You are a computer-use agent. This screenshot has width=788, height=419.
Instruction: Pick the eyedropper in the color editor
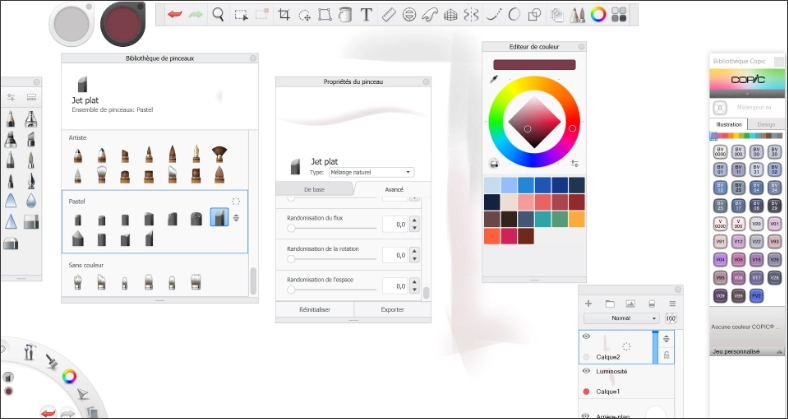(493, 79)
